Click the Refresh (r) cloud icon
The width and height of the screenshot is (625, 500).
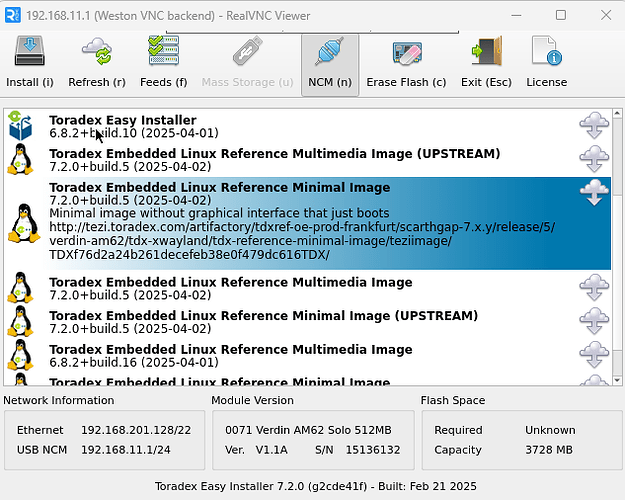tap(97, 51)
